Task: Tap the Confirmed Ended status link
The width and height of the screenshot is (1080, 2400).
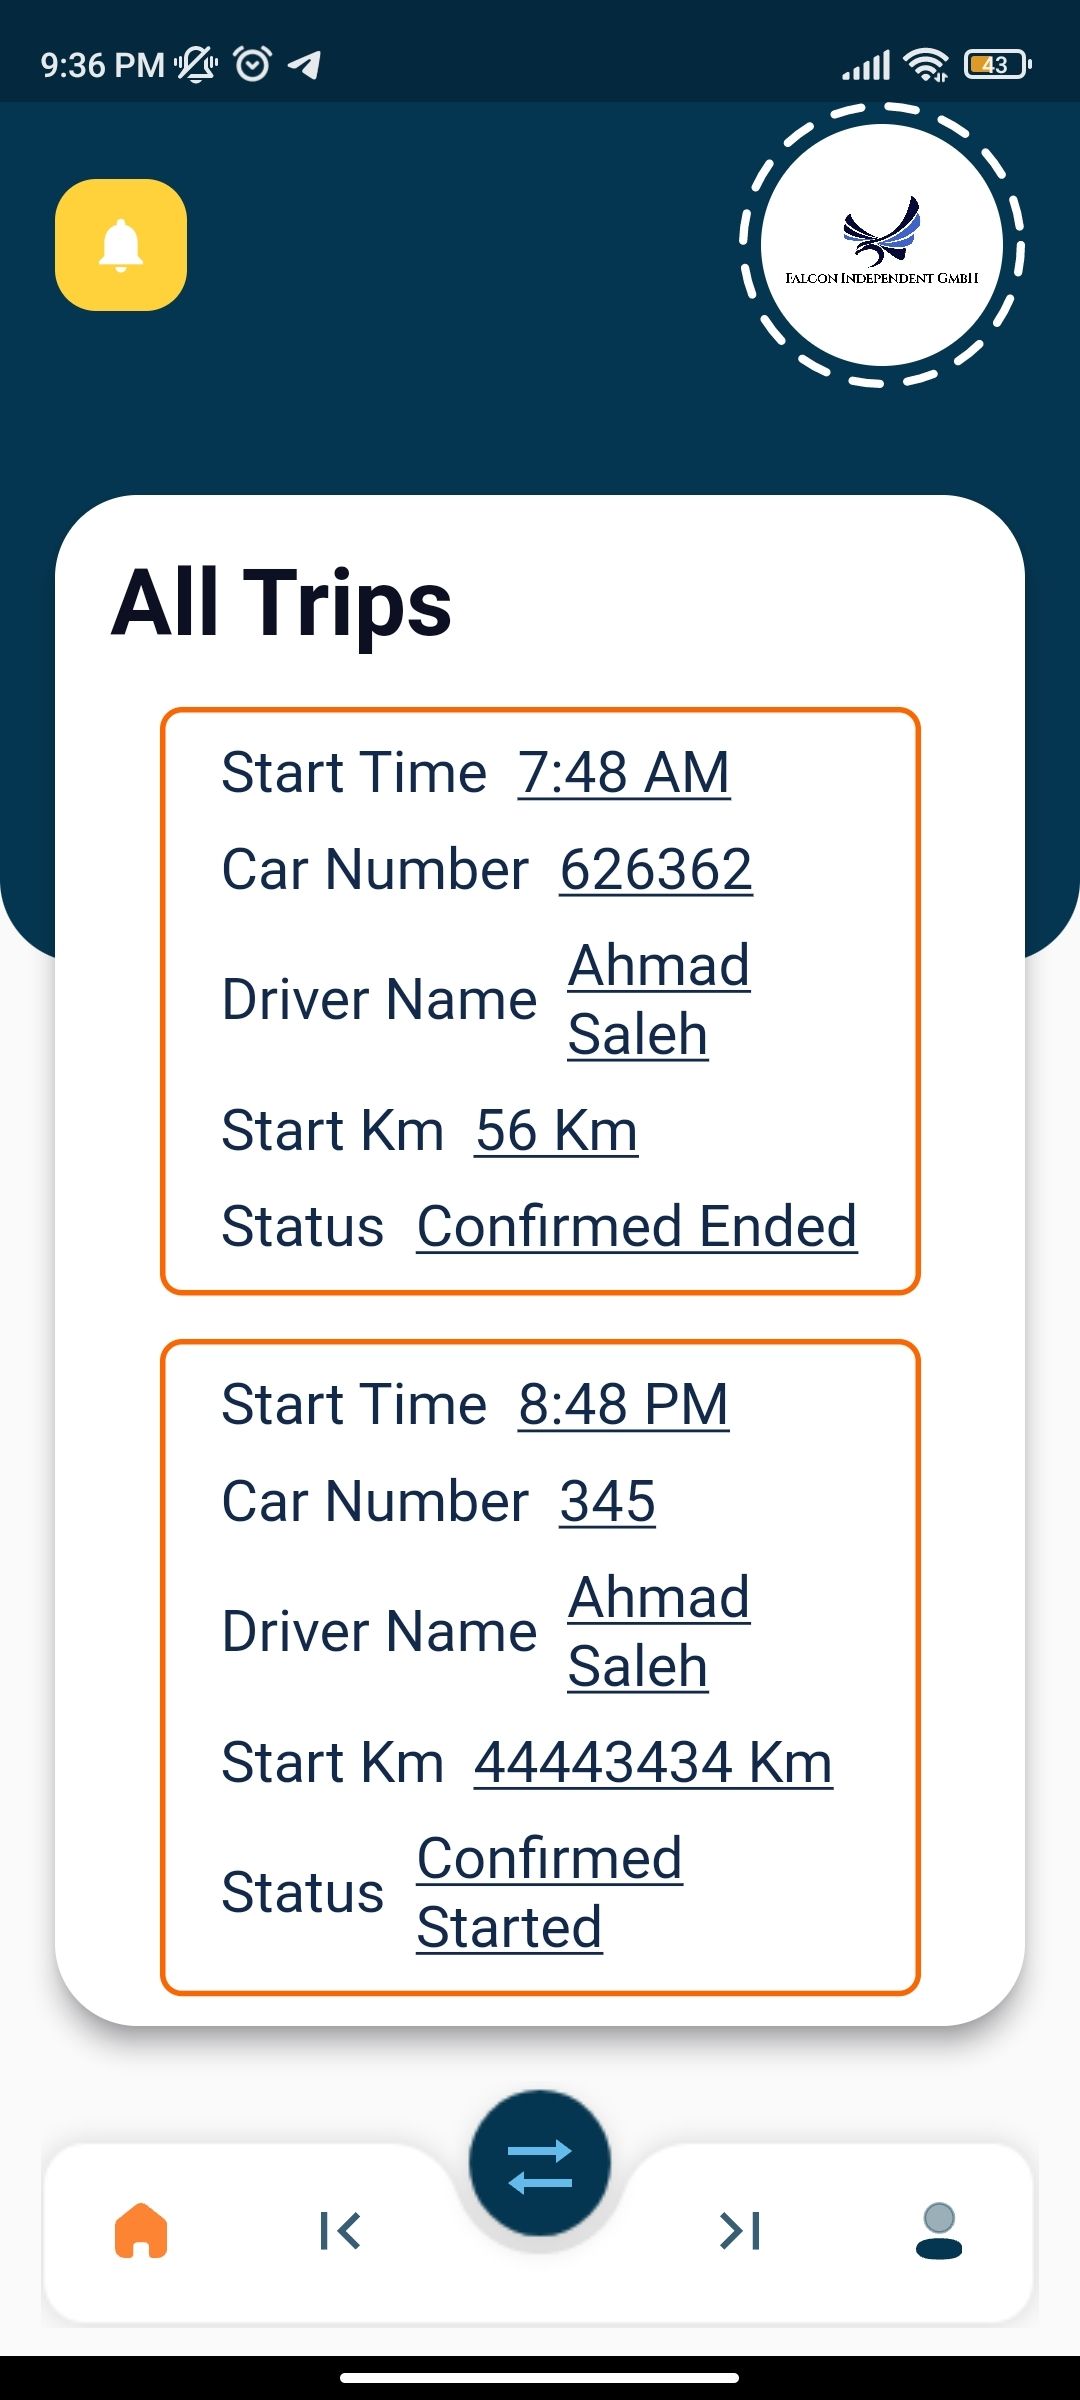Action: pyautogui.click(x=637, y=1226)
